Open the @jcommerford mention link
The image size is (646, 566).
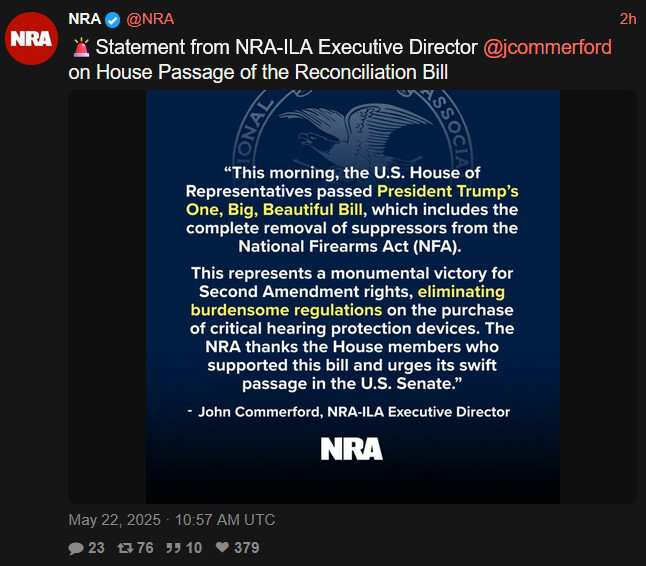coord(547,47)
